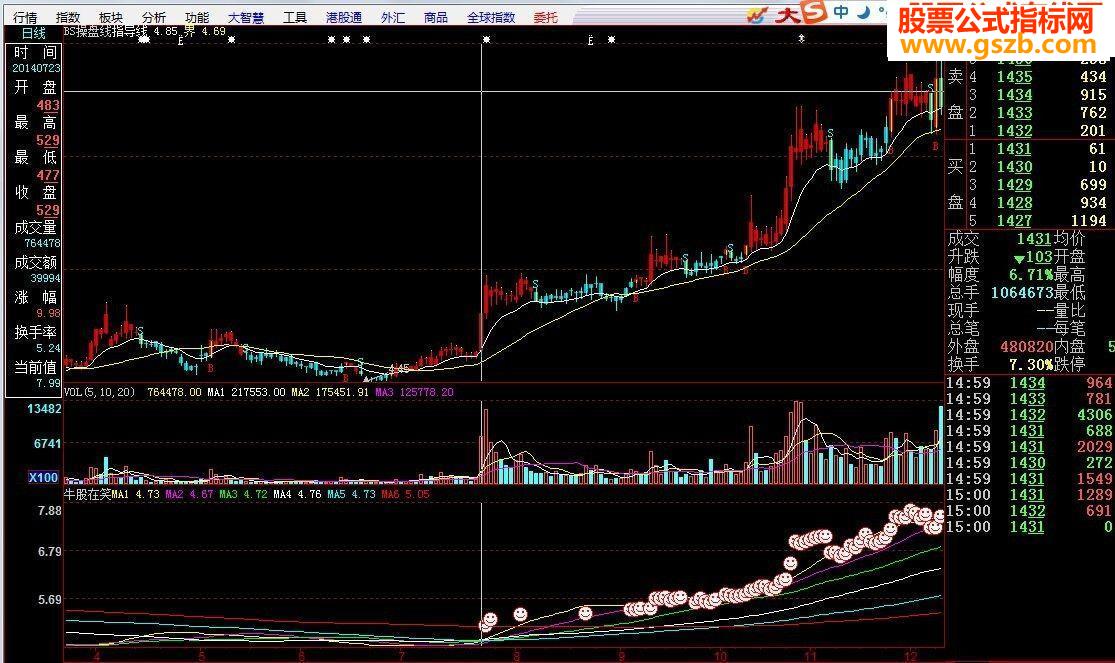Click sell level 4 price 1435
This screenshot has width=1115, height=663.
click(x=1014, y=77)
